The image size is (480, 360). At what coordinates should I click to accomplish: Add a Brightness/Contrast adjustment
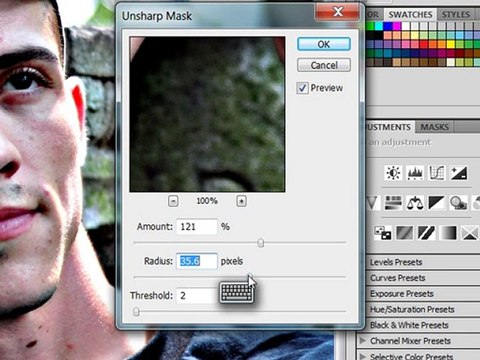(x=393, y=173)
